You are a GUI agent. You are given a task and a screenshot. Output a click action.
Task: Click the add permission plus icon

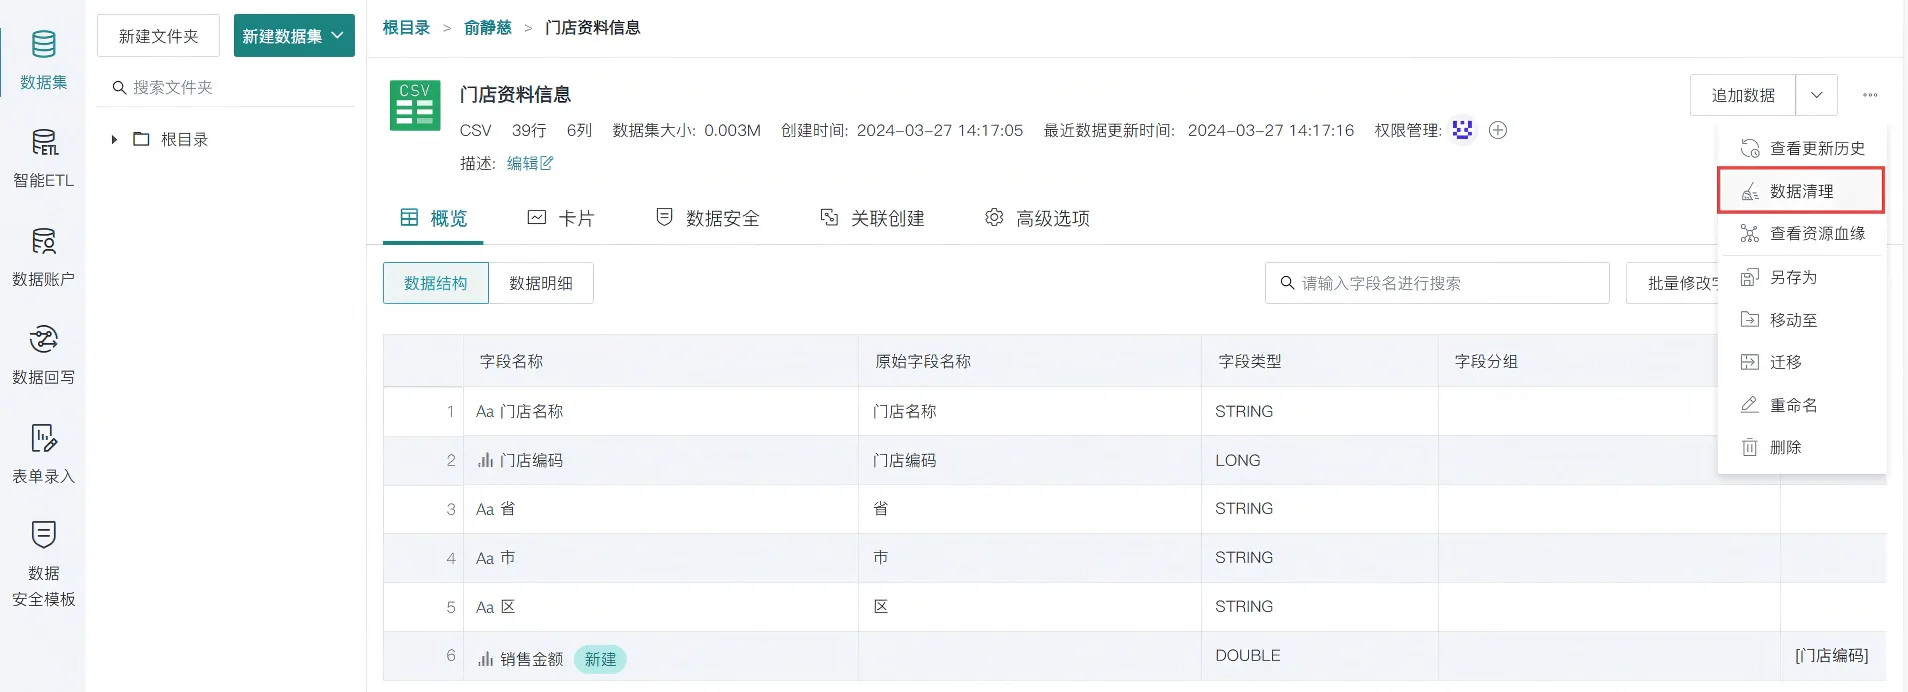point(1497,130)
